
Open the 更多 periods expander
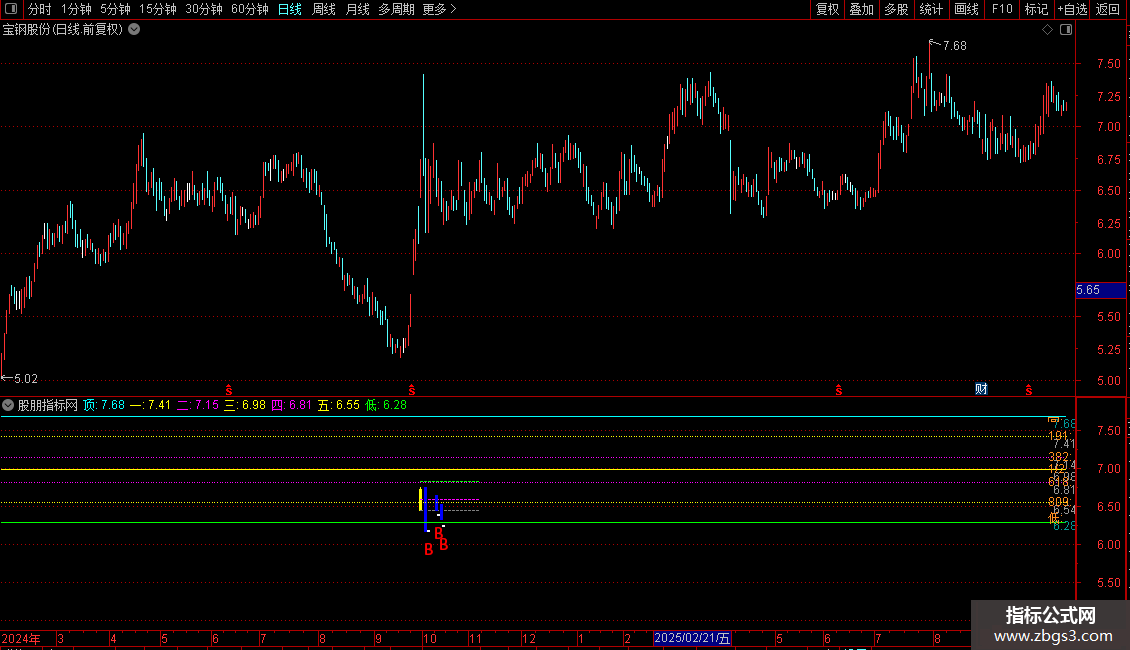click(x=439, y=9)
